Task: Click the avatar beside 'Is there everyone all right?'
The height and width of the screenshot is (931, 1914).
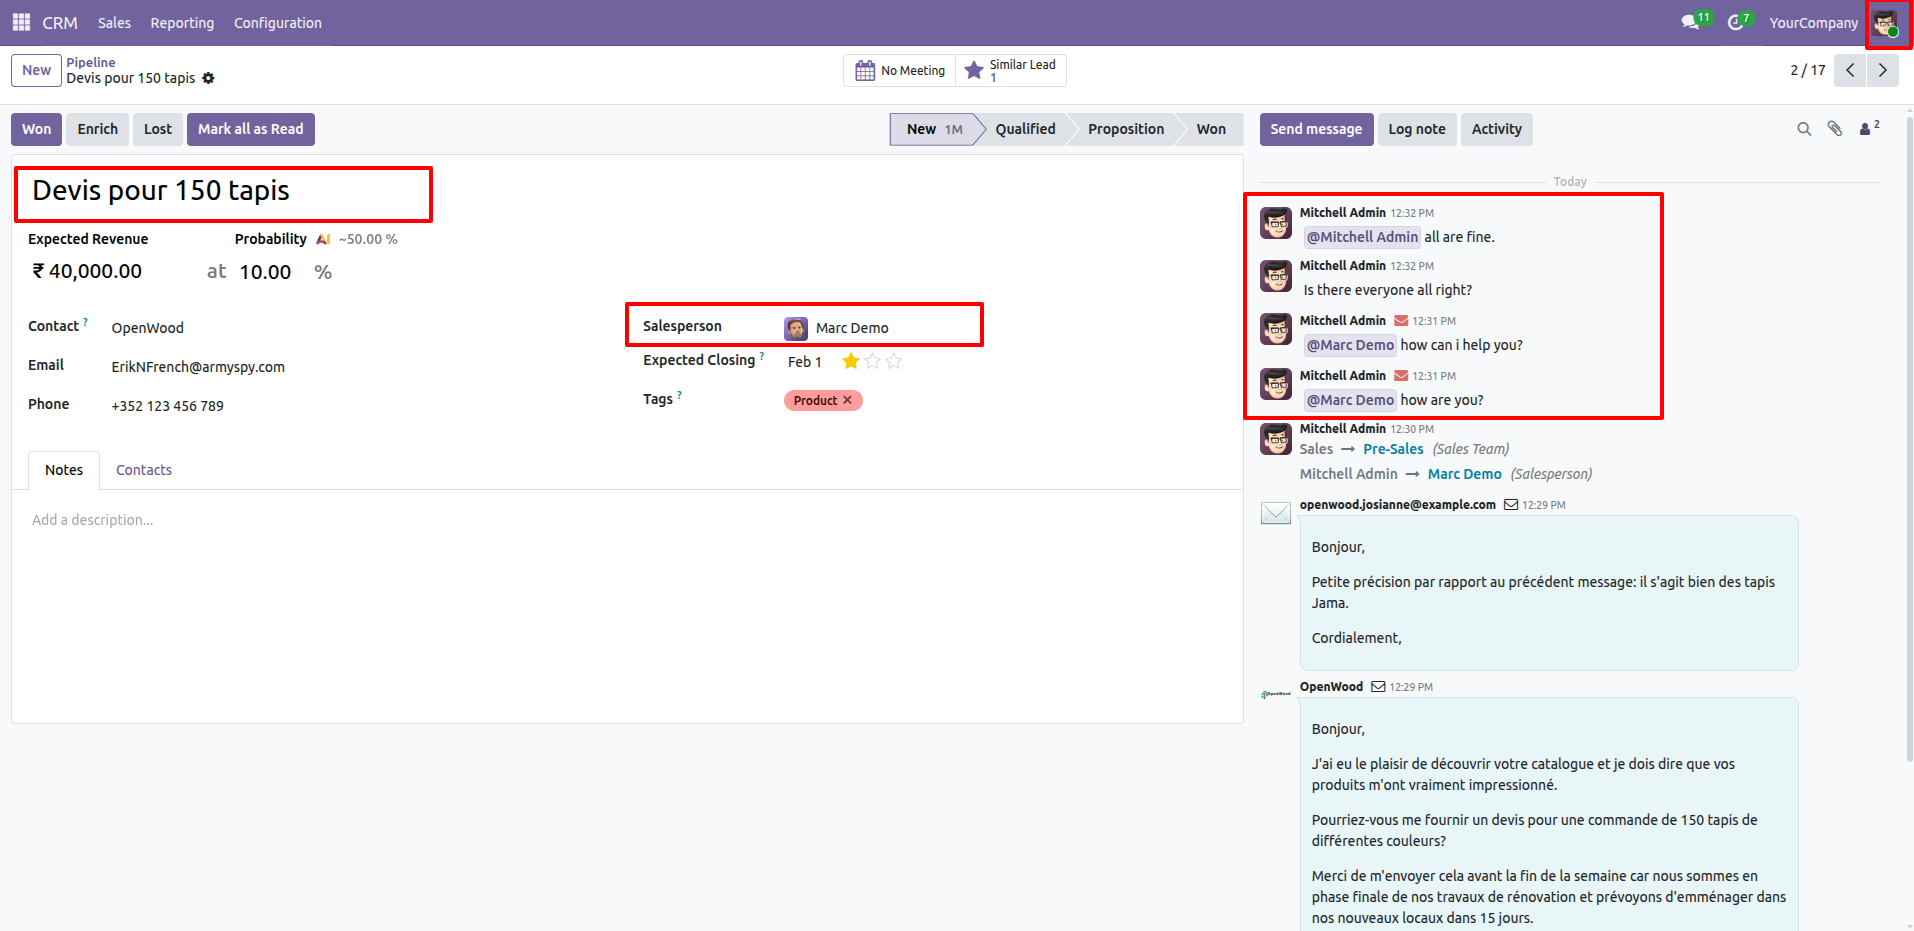Action: pos(1276,276)
